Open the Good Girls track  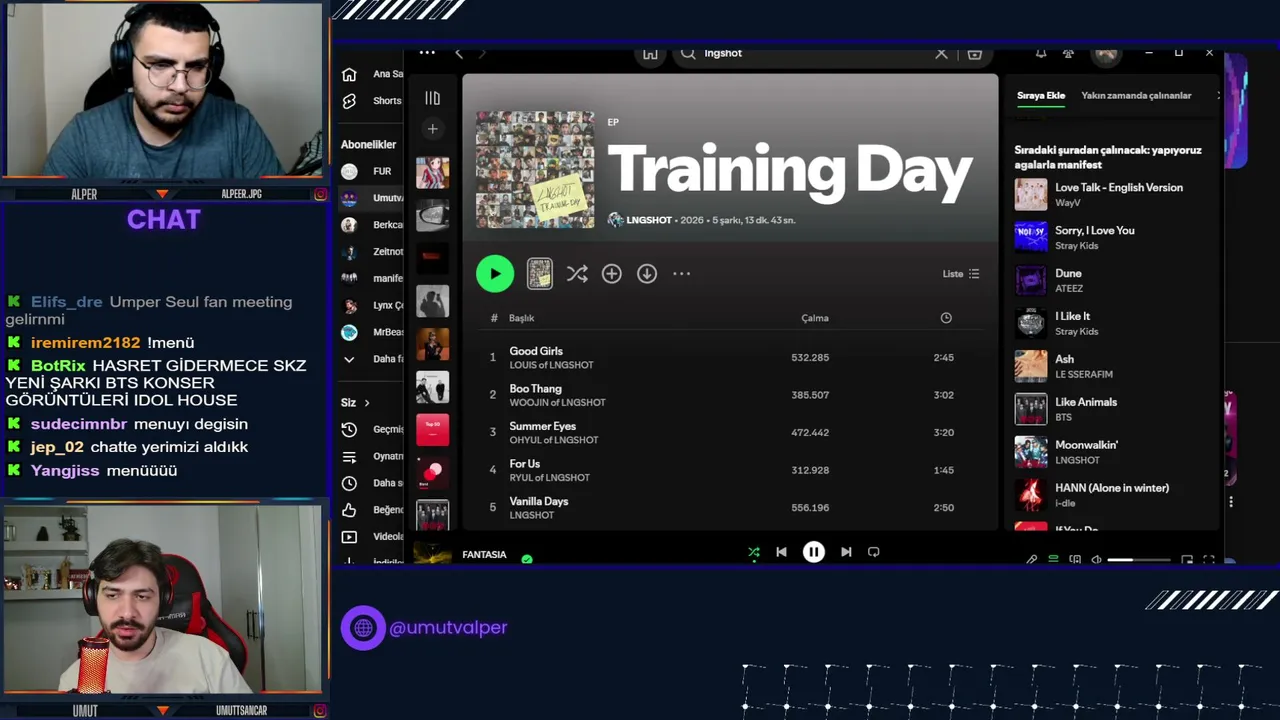536,351
